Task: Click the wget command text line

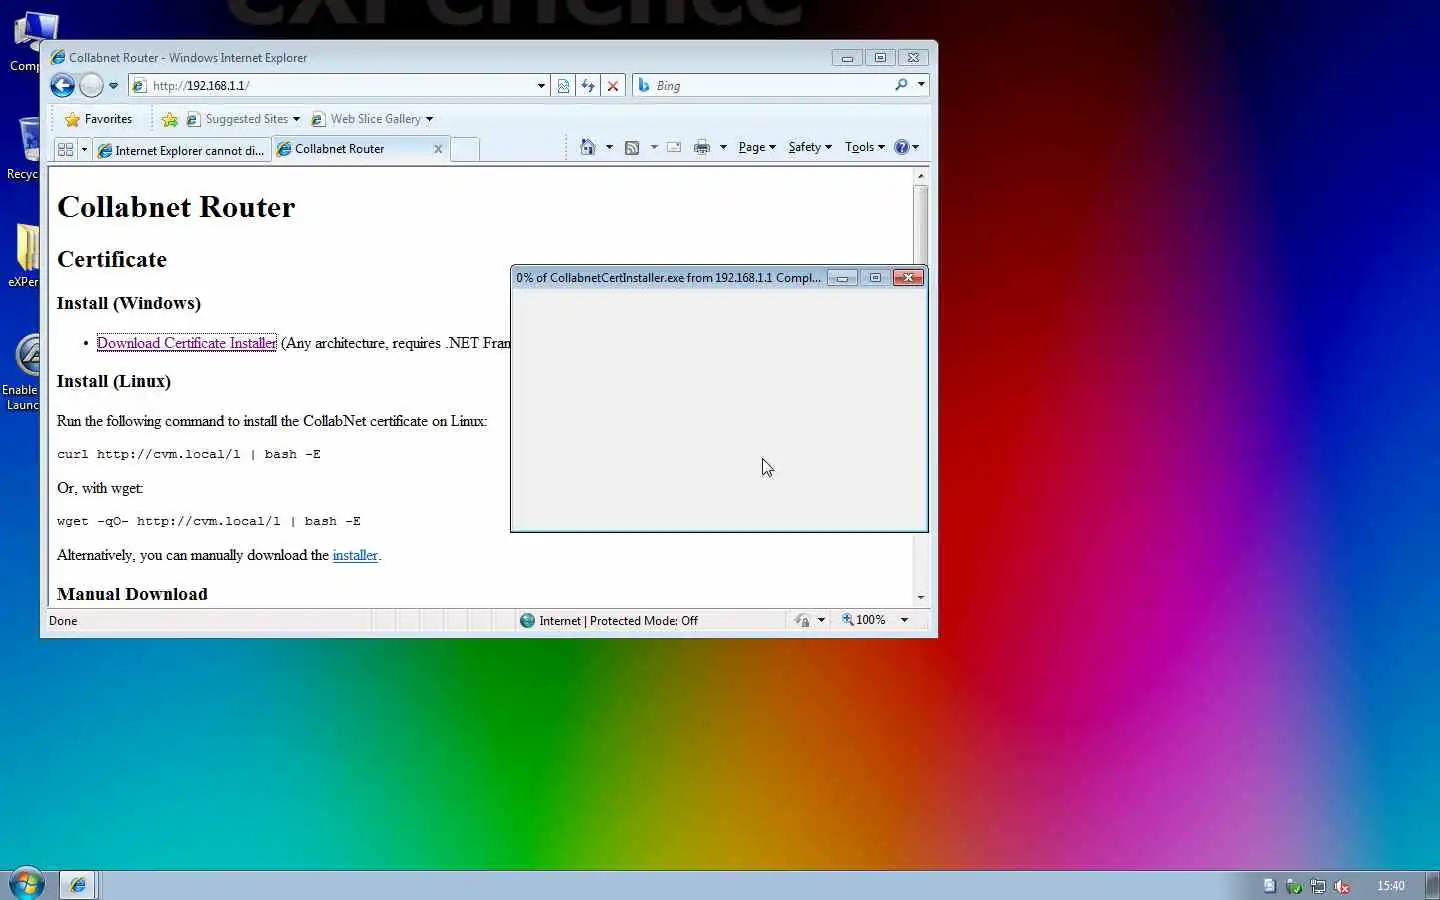Action: [x=209, y=521]
